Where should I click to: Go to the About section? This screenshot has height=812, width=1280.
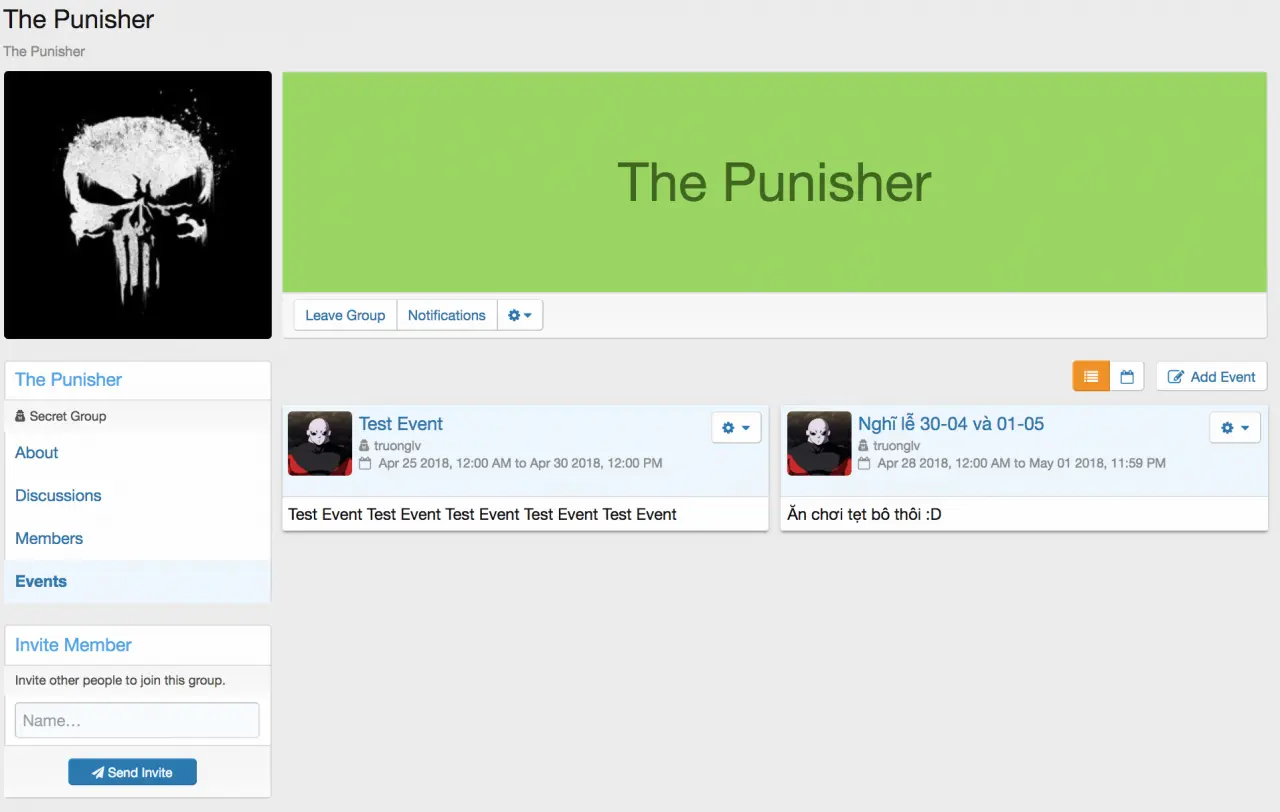(x=37, y=453)
